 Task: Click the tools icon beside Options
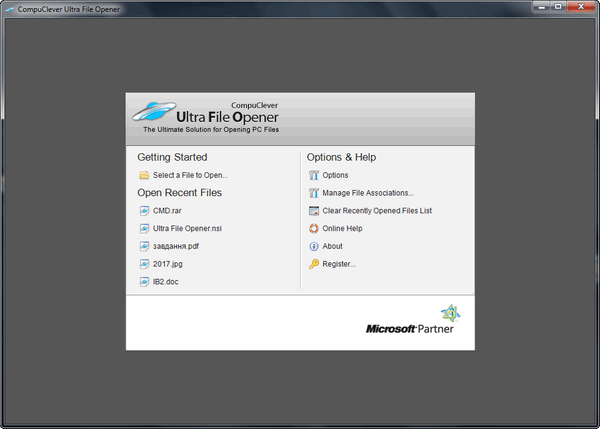(314, 175)
